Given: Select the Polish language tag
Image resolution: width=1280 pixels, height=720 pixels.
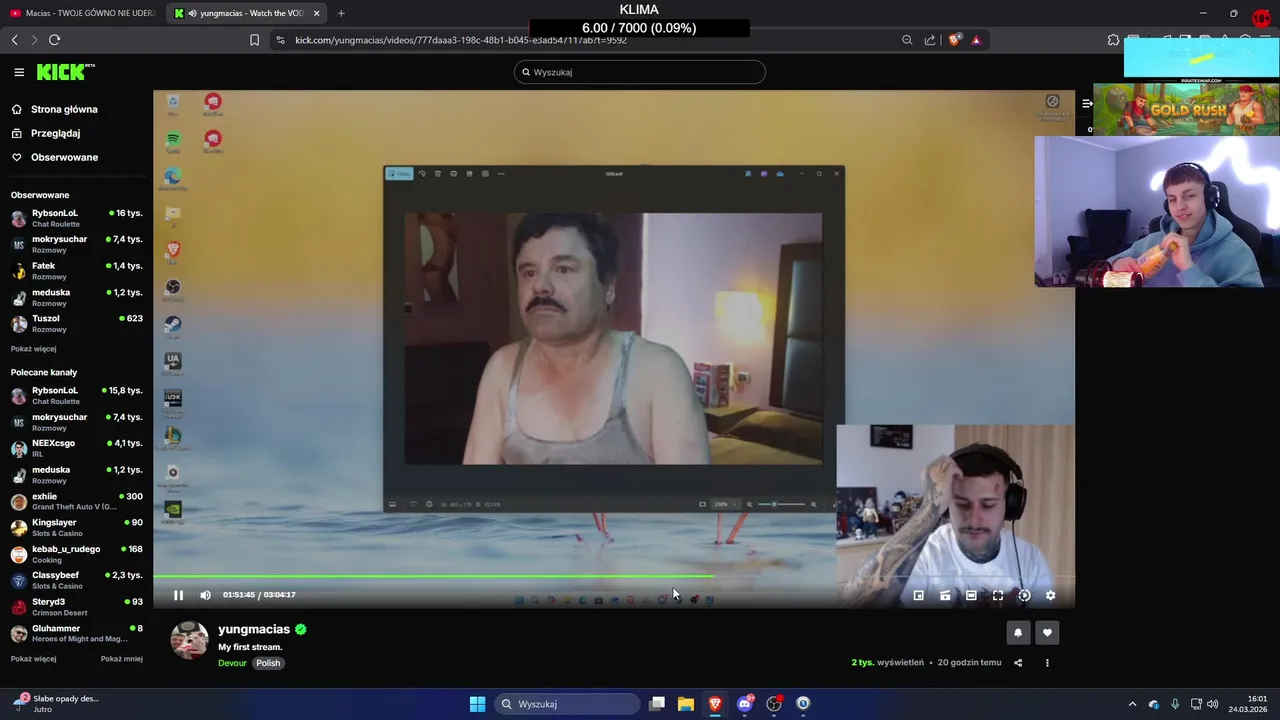Looking at the screenshot, I should point(268,663).
